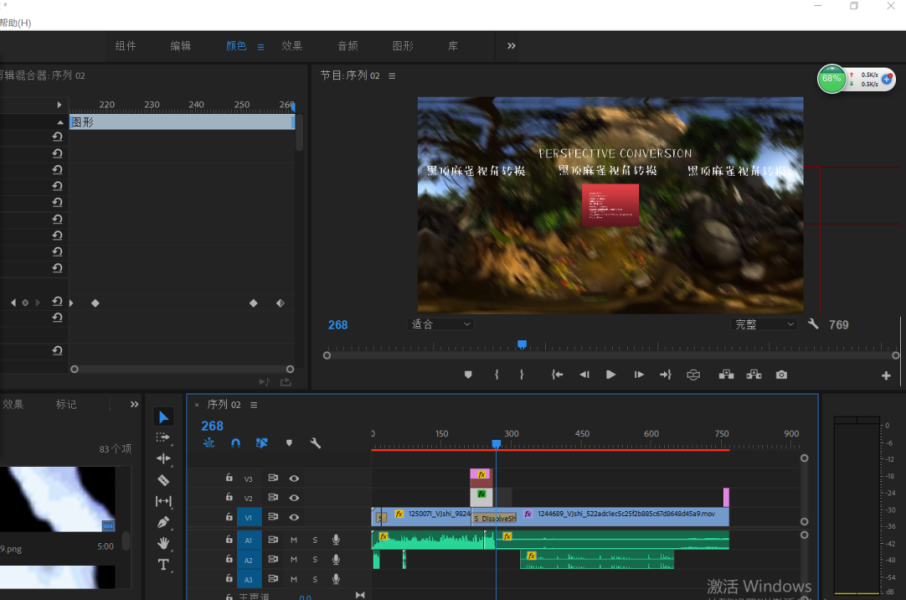Image resolution: width=906 pixels, height=600 pixels.
Task: Select the Type tool
Action: pyautogui.click(x=164, y=565)
